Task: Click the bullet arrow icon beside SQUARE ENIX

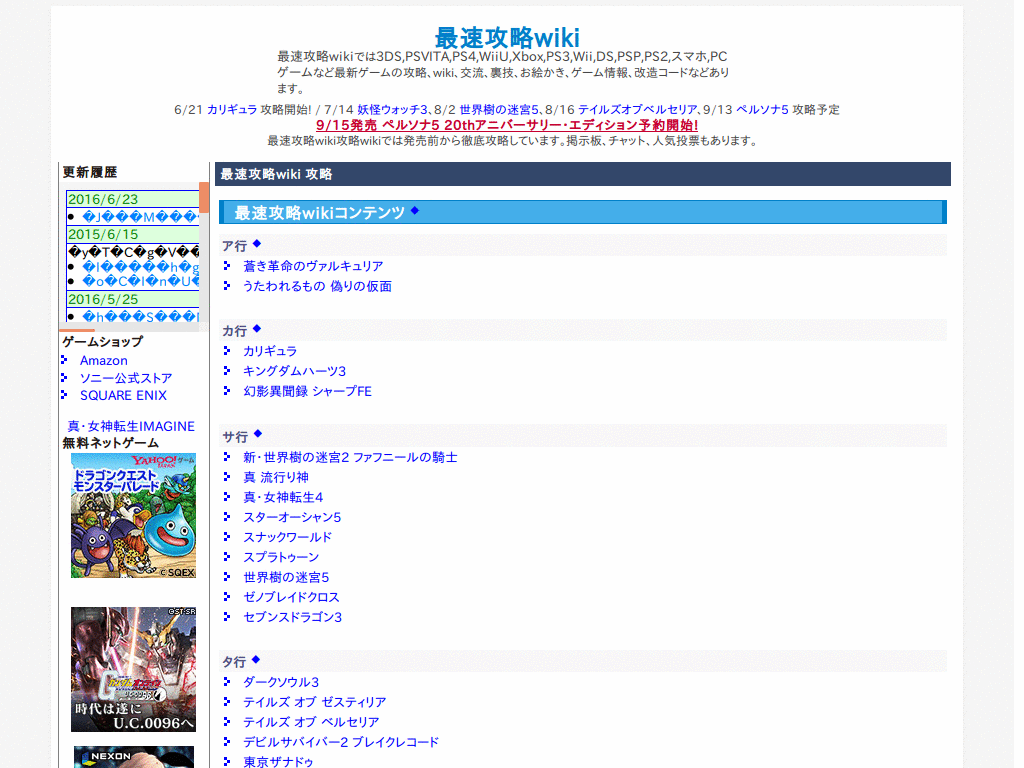Action: click(x=64, y=395)
